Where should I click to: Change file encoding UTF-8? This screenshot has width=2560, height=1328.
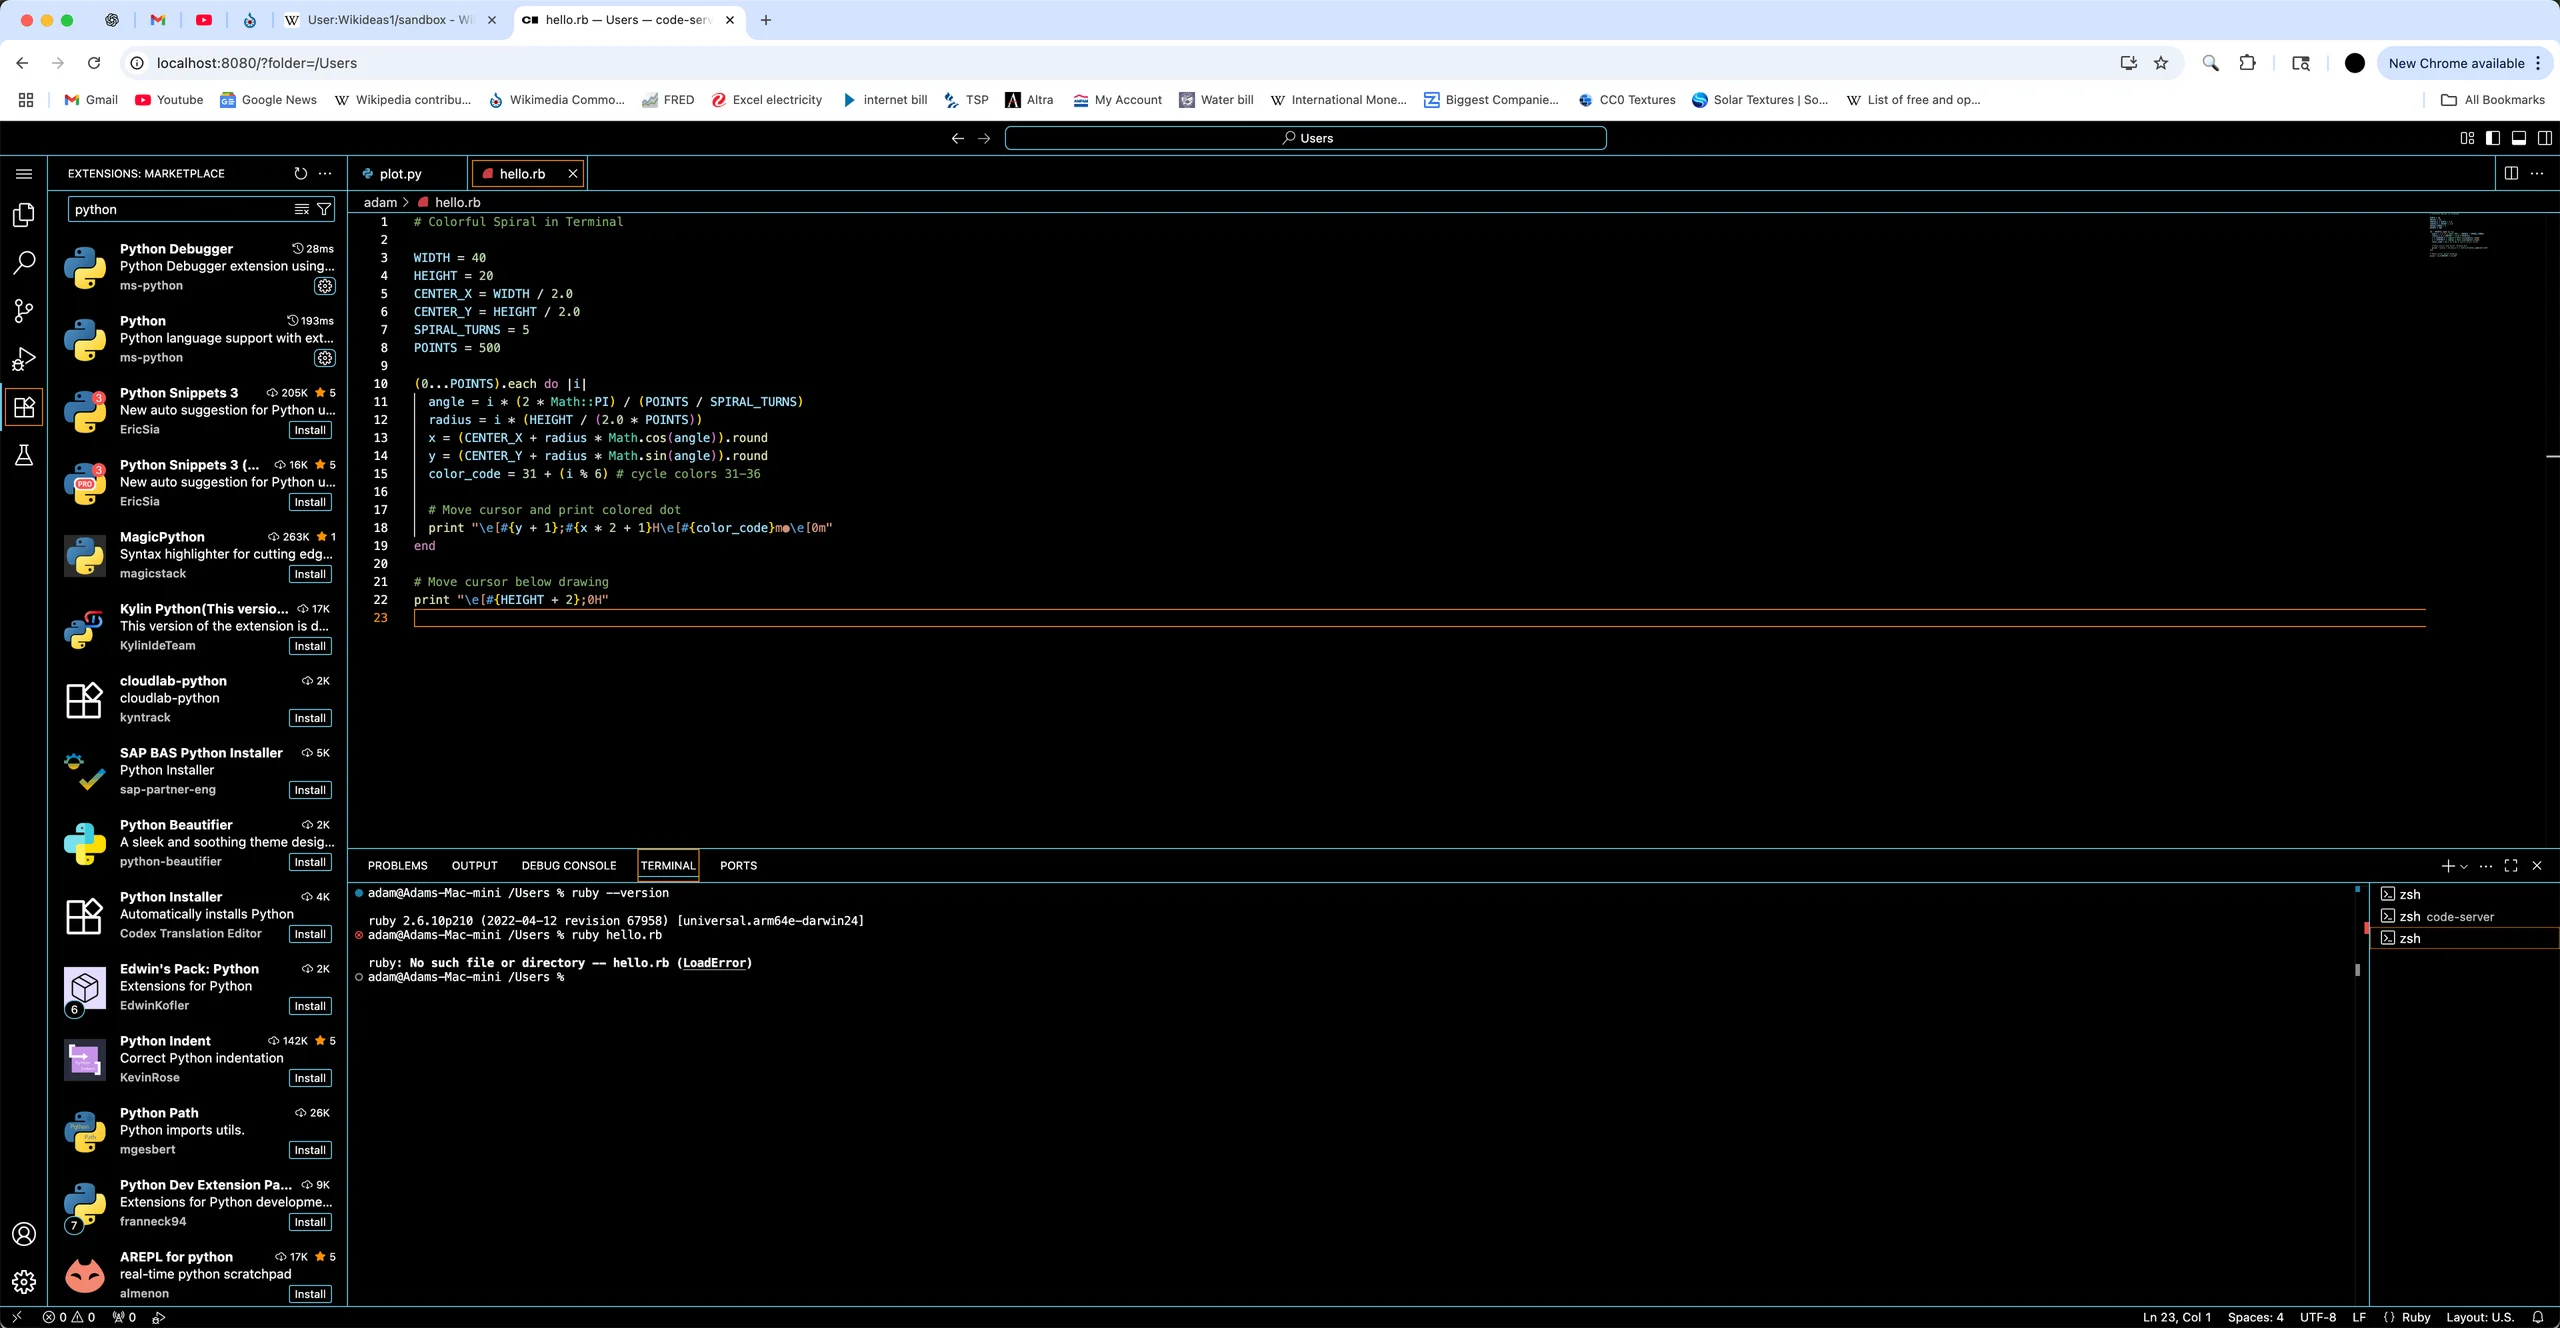pos(2317,1317)
